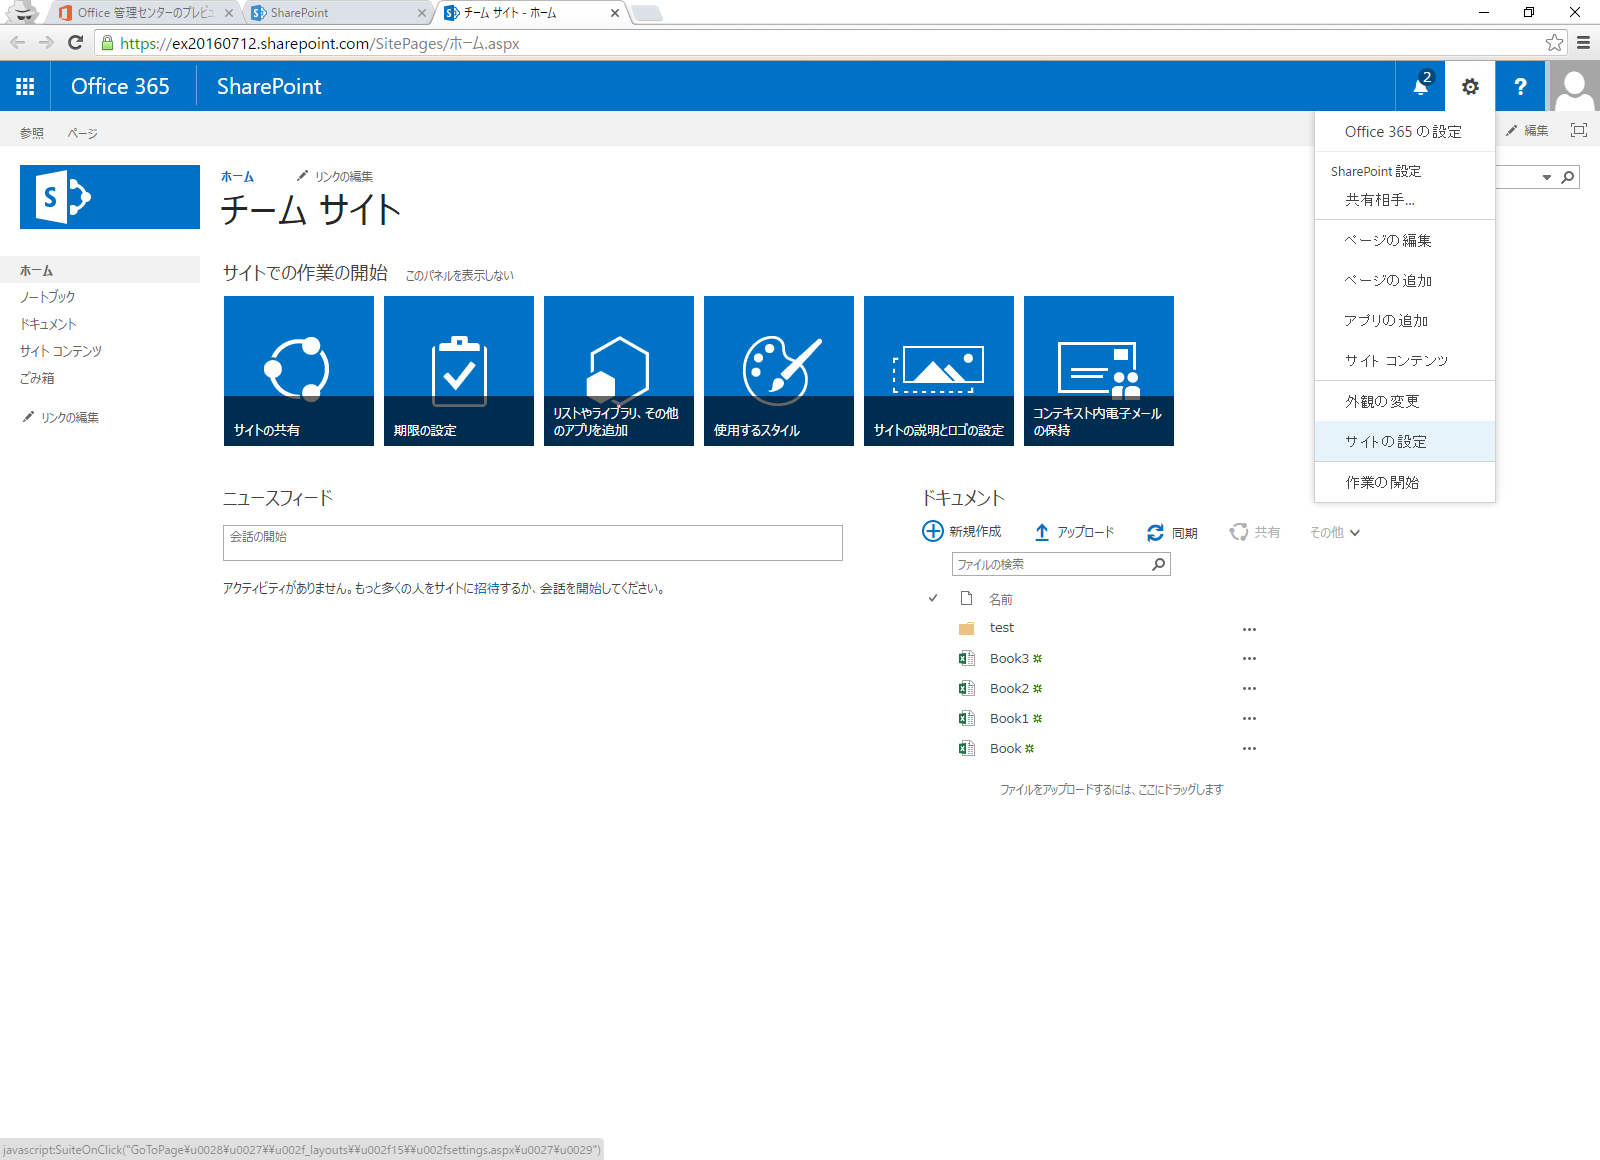The height and width of the screenshot is (1160, 1600).
Task: Open the search scope dropdown arrow
Action: [x=1546, y=177]
